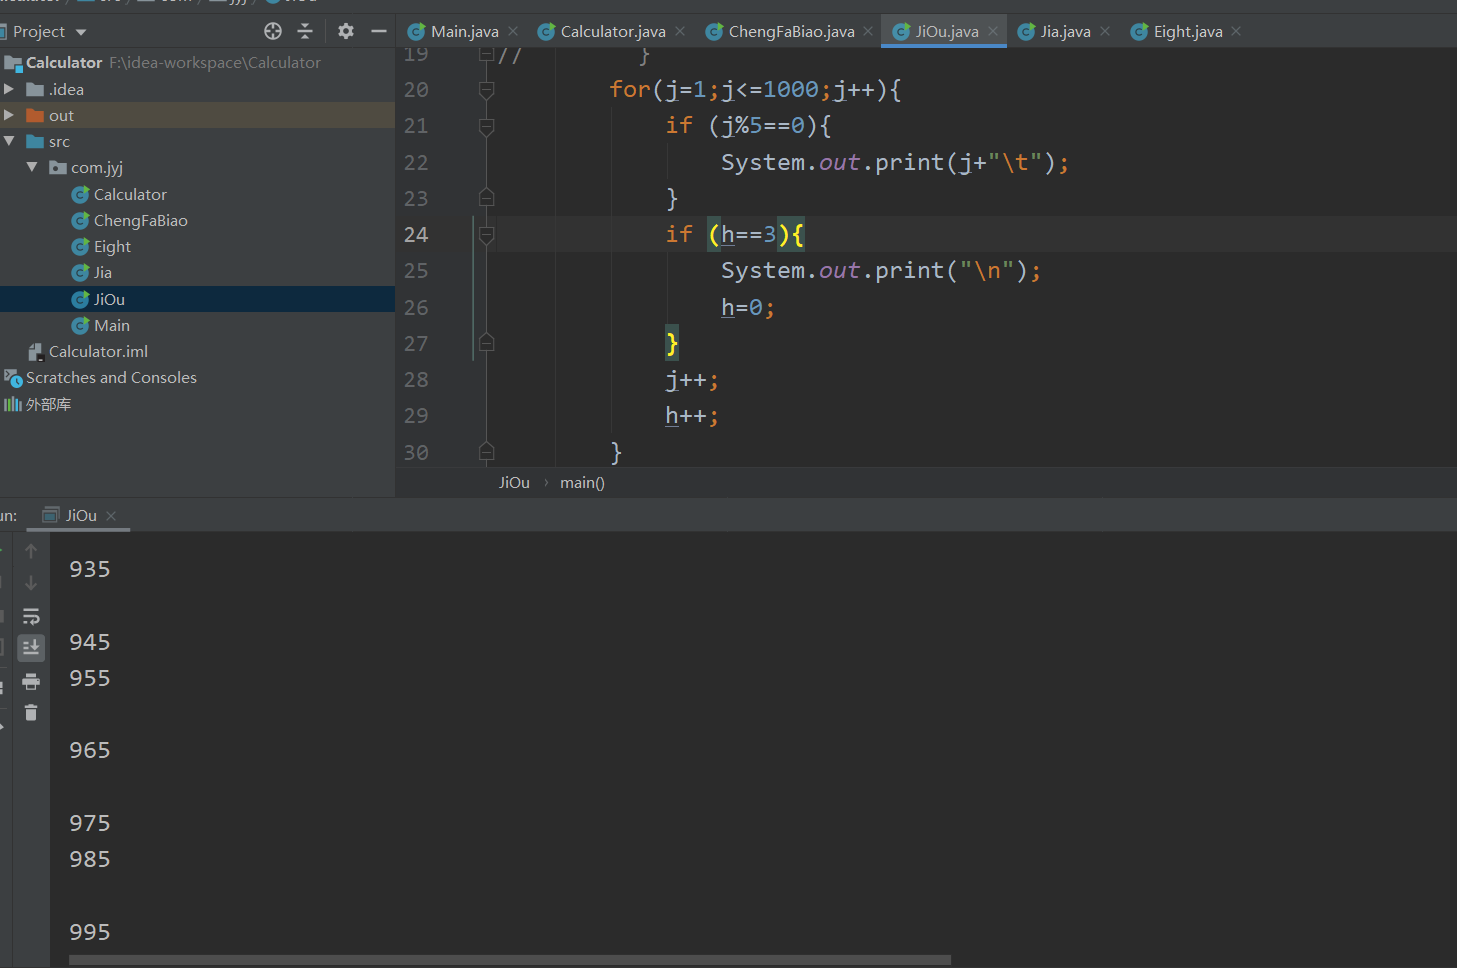
Task: Expand the out folder
Action: (9, 115)
